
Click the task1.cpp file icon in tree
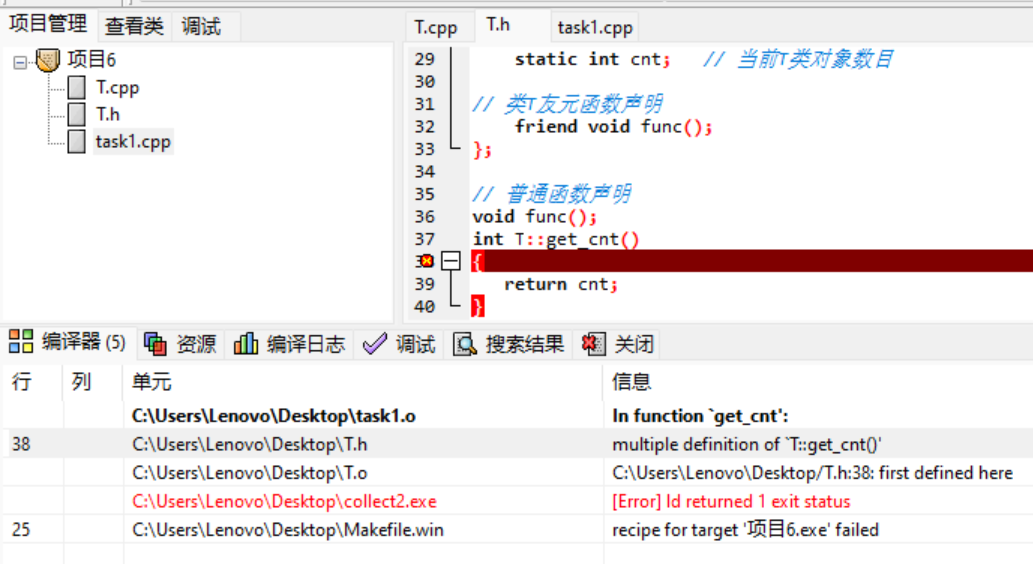(x=76, y=141)
